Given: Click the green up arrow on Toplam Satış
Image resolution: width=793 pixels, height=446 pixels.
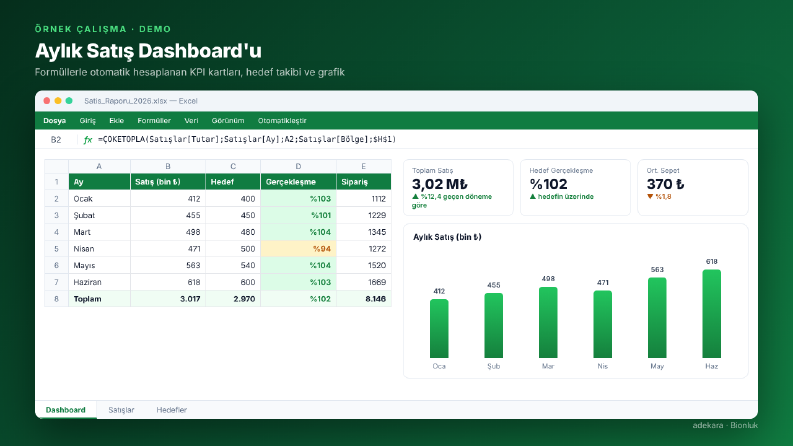Looking at the screenshot, I should pos(415,197).
